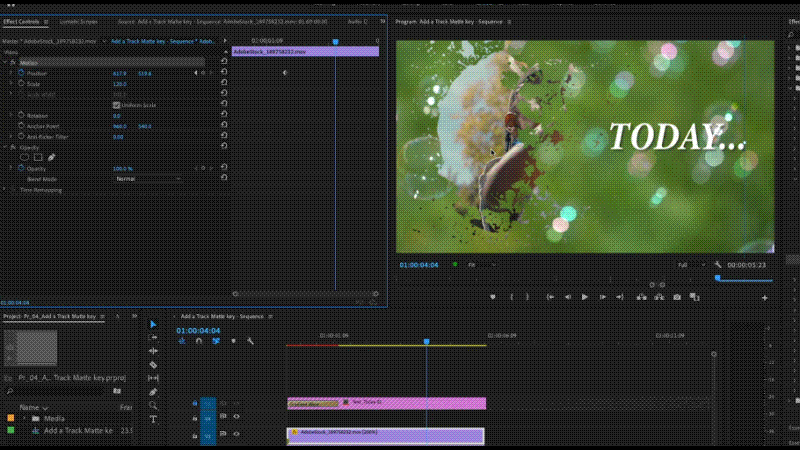Open the Blend Mode Normal dropdown
Image resolution: width=800 pixels, height=450 pixels.
[148, 179]
